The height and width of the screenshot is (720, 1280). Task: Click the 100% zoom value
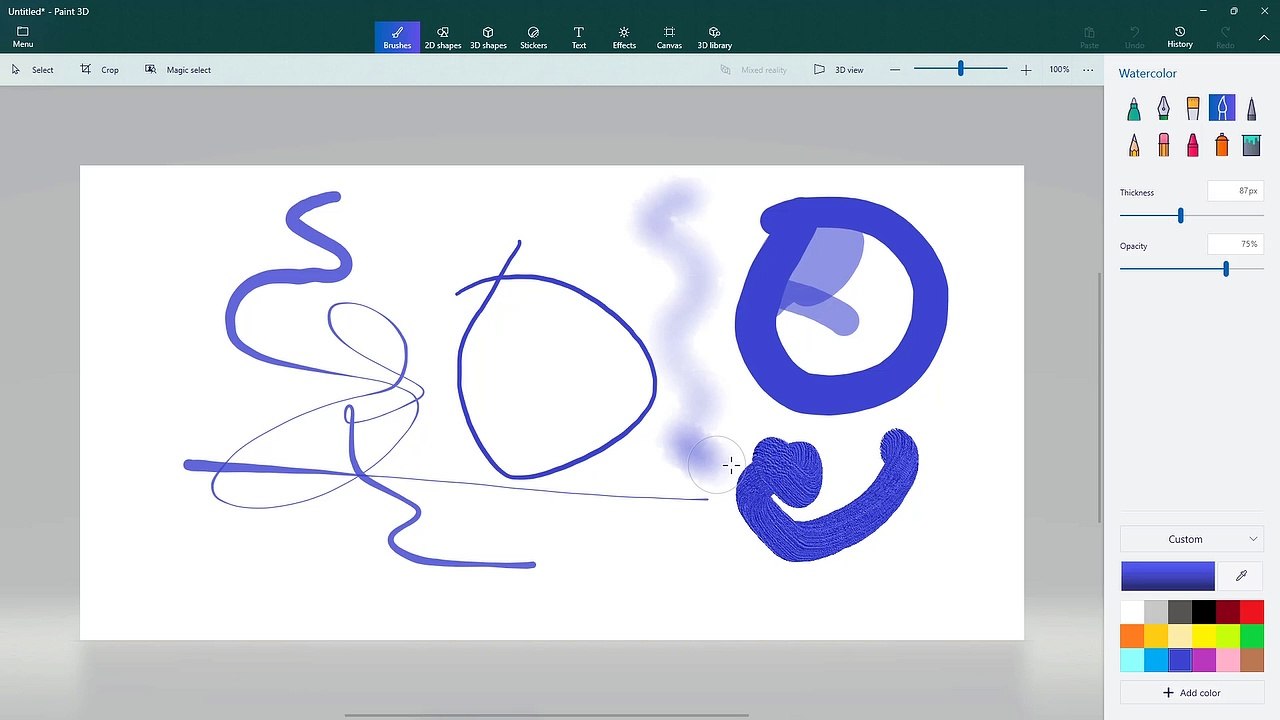point(1059,70)
